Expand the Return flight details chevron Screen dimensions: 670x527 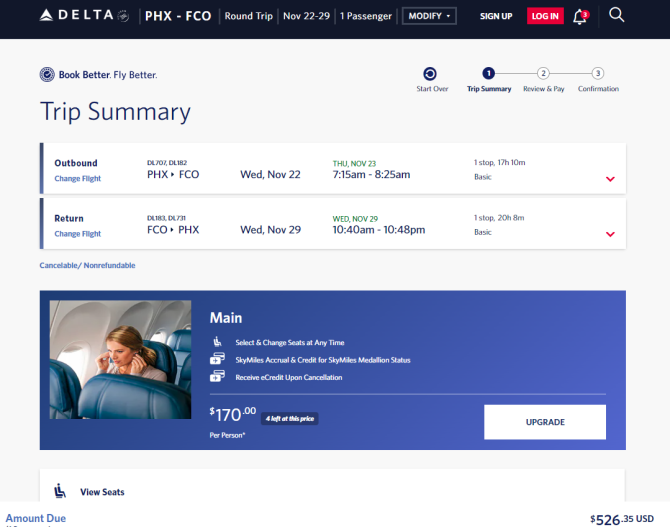[x=610, y=234]
